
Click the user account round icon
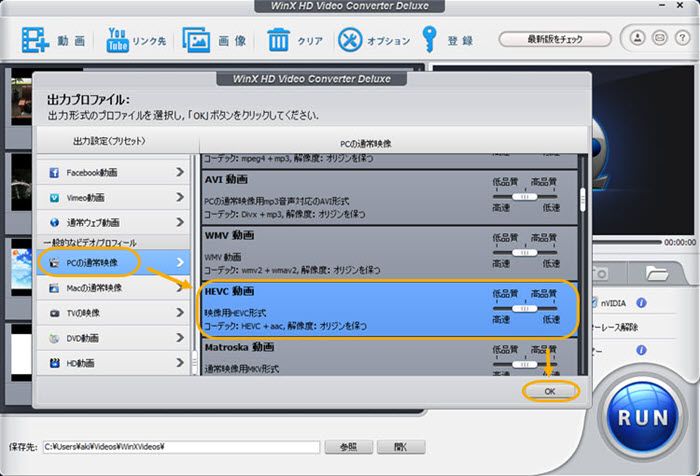(637, 38)
